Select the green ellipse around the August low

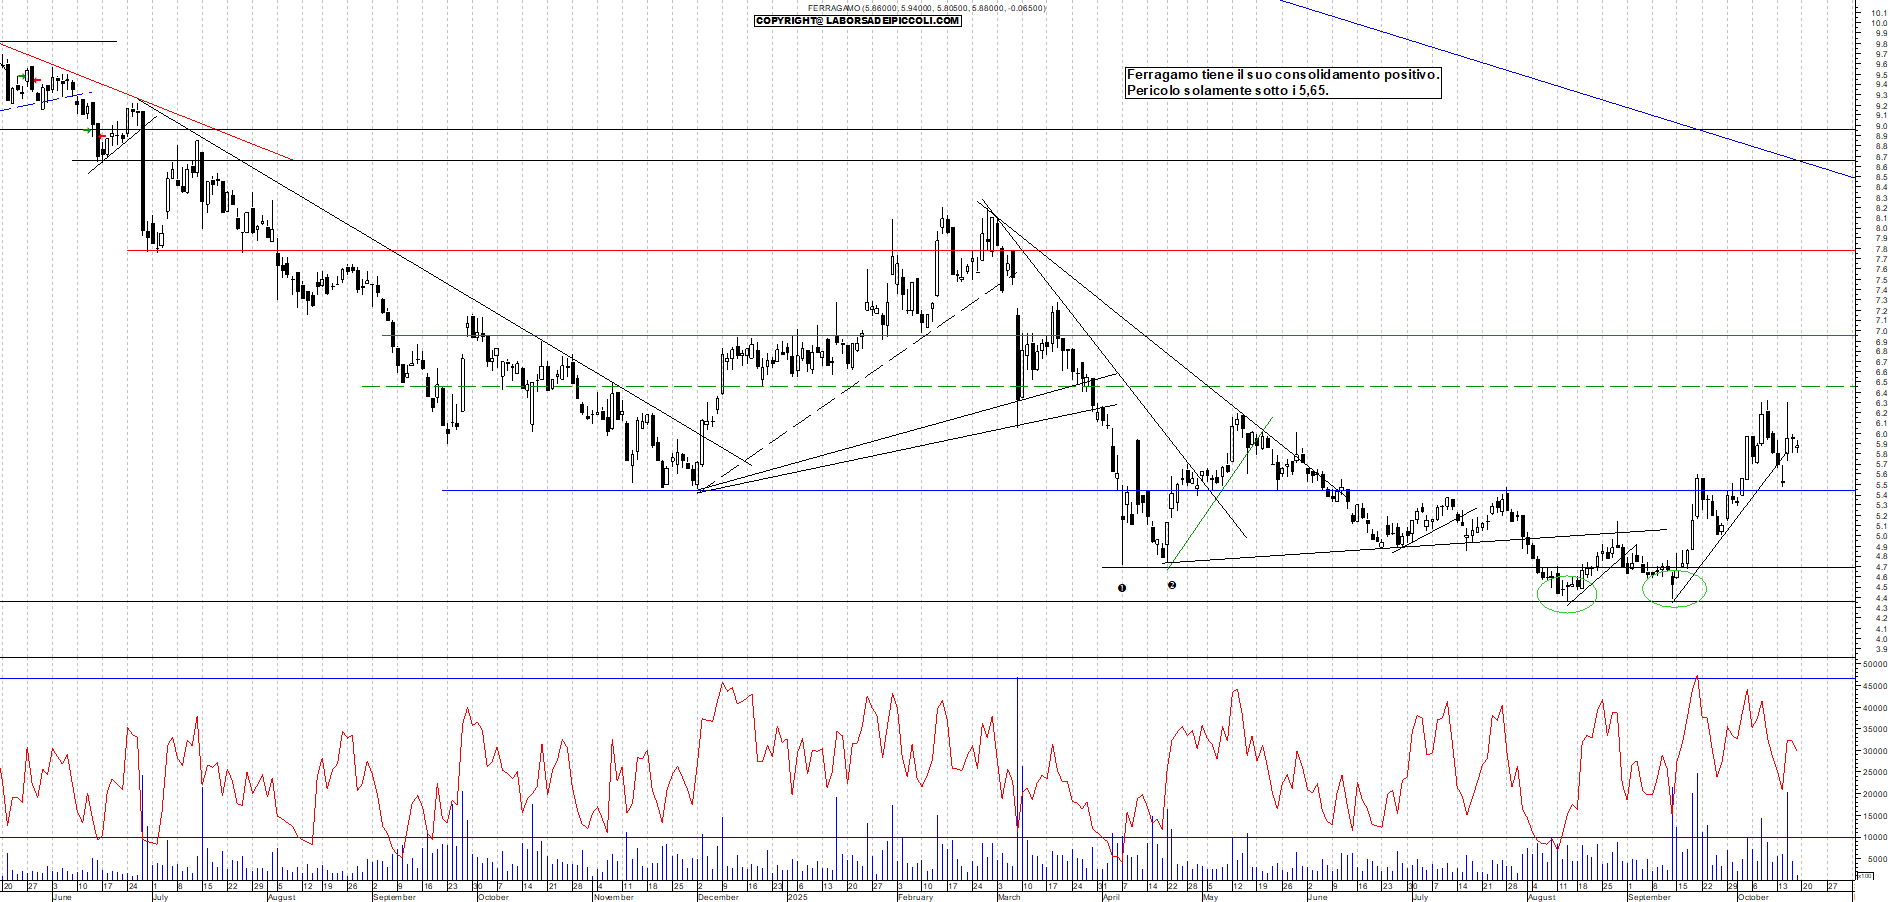[1567, 594]
